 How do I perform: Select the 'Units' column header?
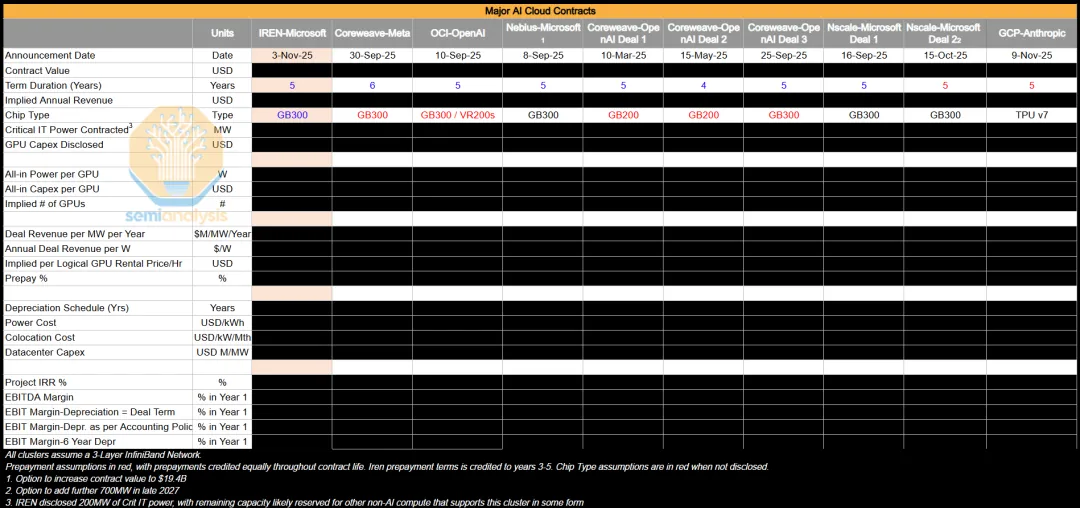[x=222, y=32]
